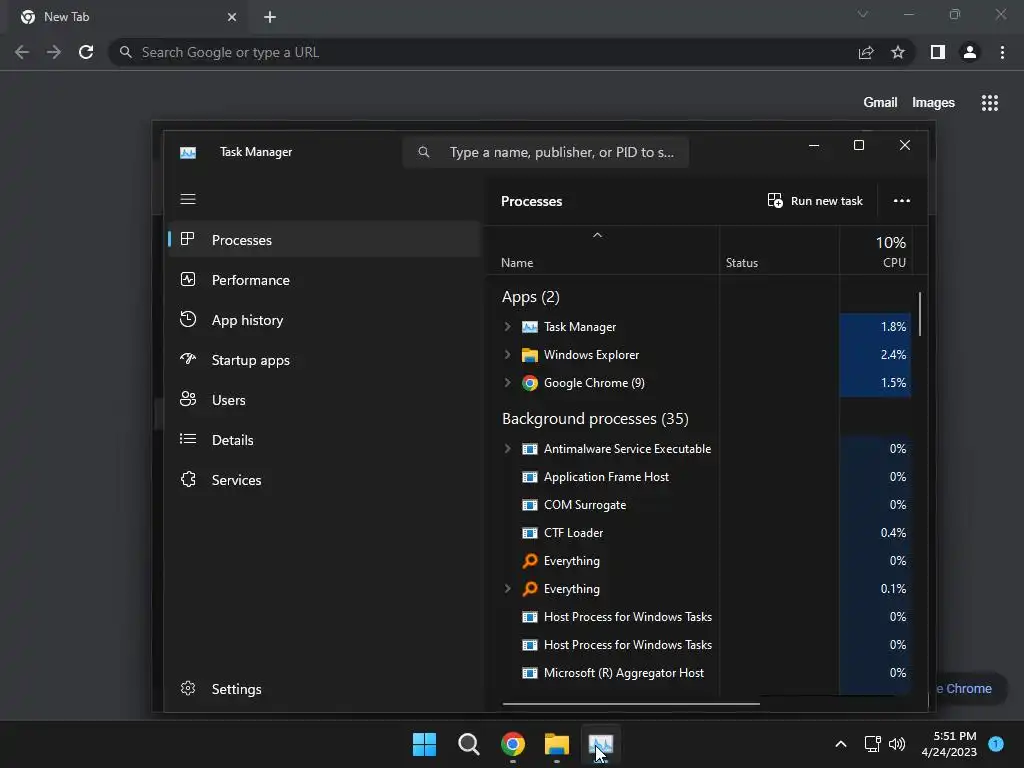Expand the Task Manager process row
The width and height of the screenshot is (1024, 768).
pos(507,327)
